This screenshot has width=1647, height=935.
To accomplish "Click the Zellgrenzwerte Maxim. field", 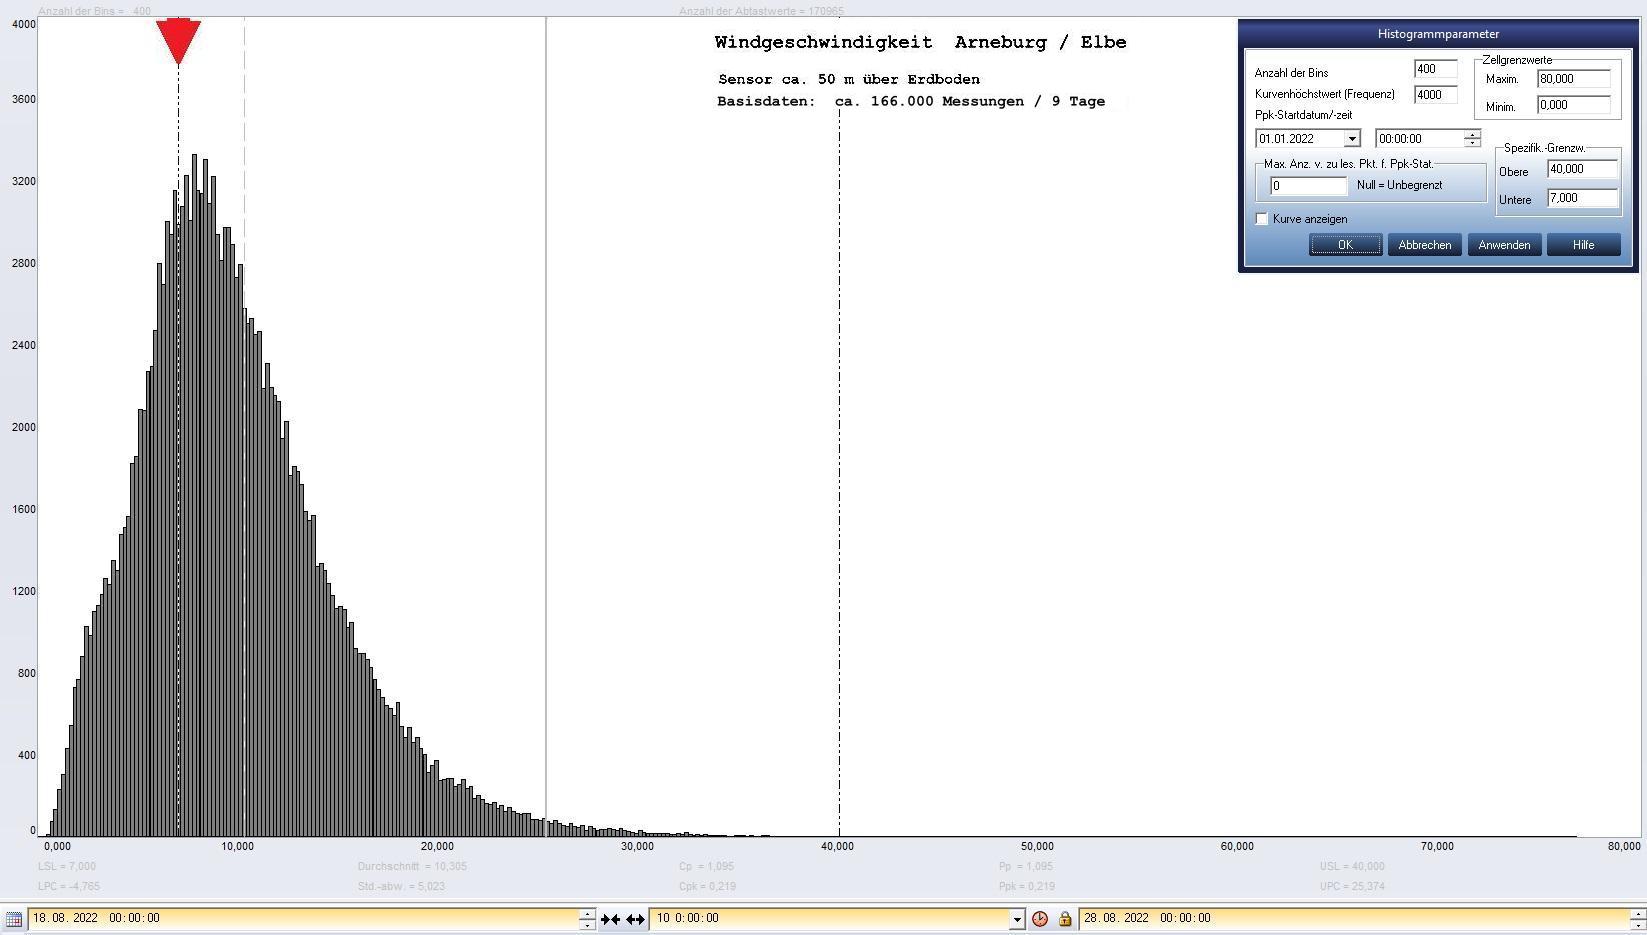I will tap(1574, 79).
